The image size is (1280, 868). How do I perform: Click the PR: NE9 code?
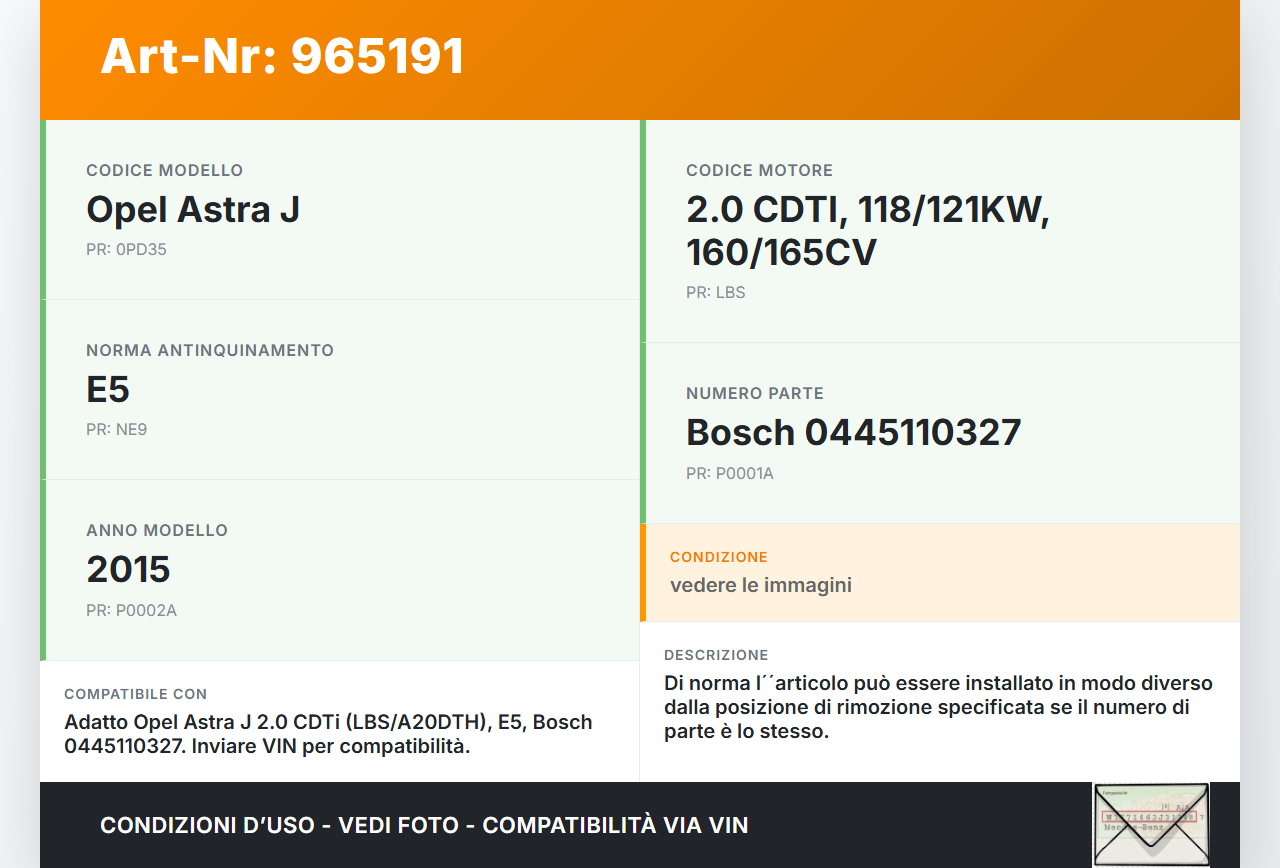(117, 429)
